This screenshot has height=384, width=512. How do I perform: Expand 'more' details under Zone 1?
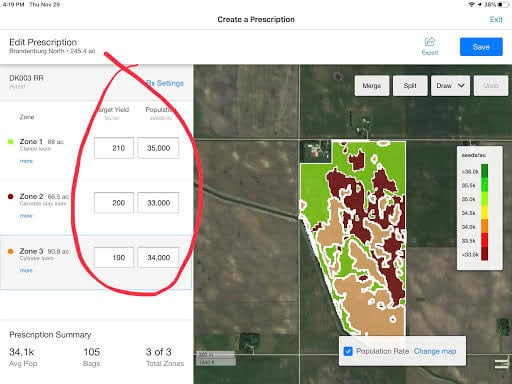tap(26, 161)
